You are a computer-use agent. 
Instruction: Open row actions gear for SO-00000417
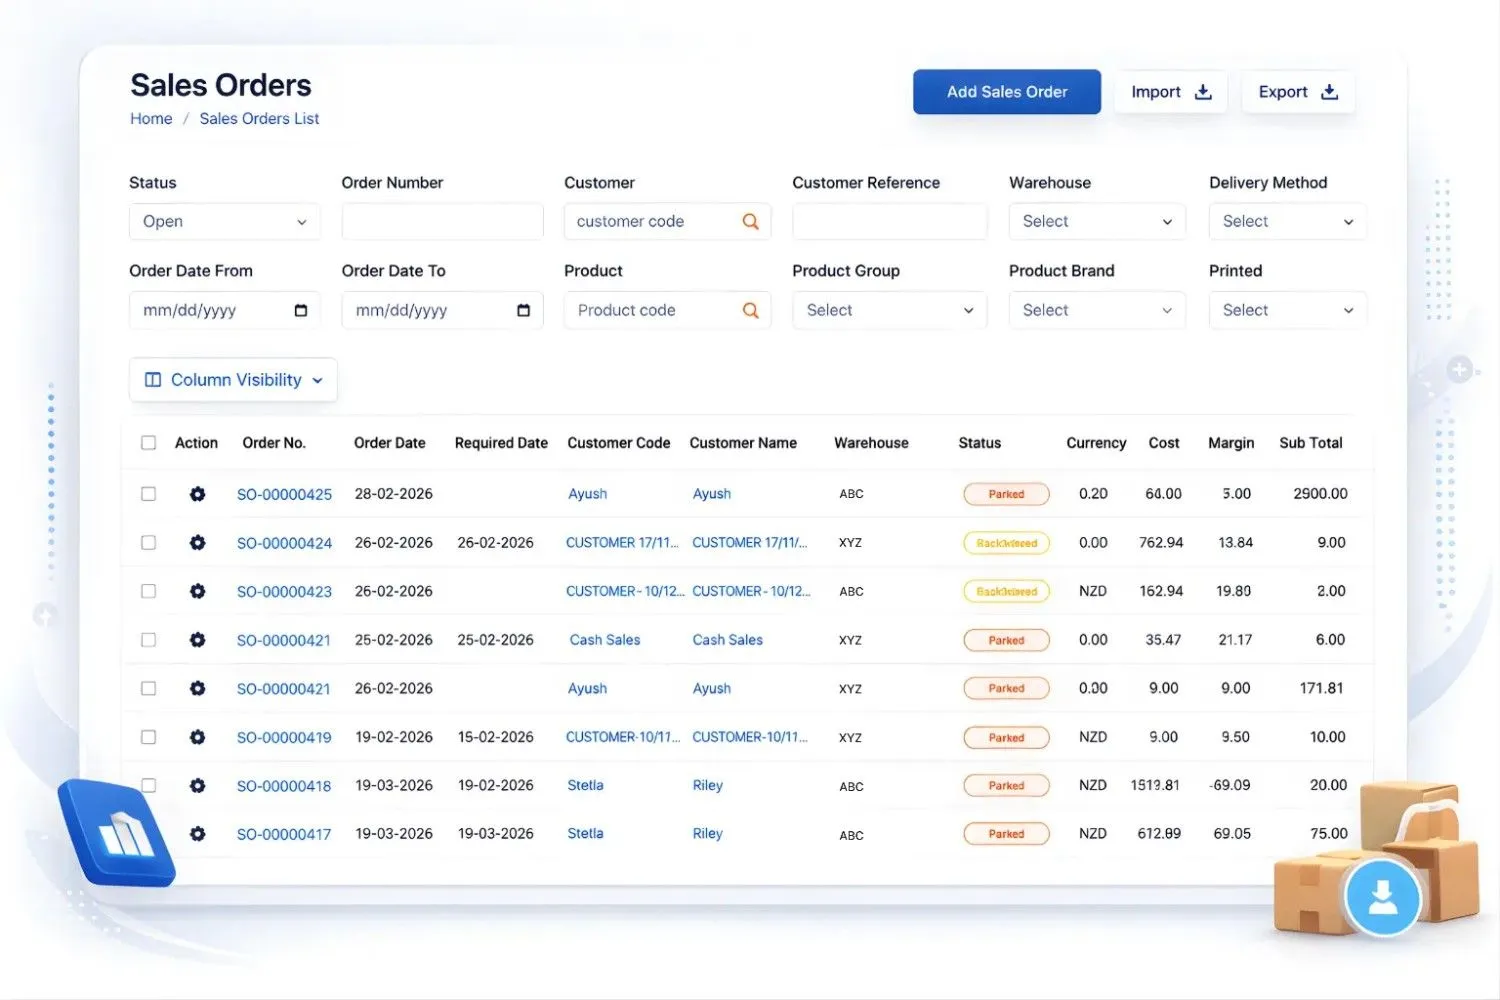click(197, 833)
